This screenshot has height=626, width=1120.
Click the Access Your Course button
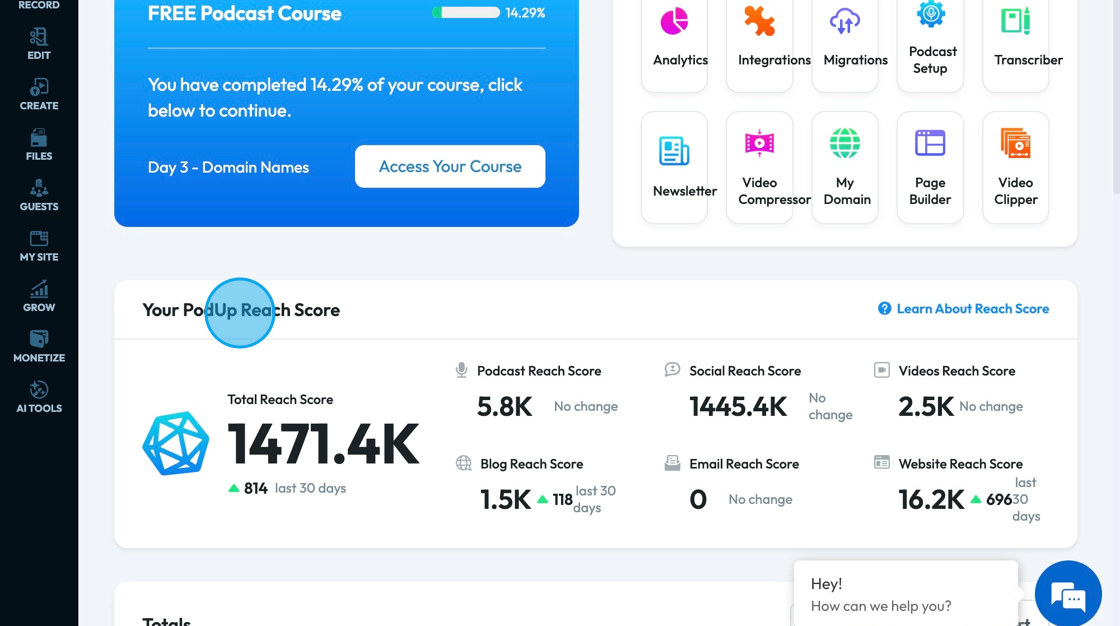(x=450, y=167)
